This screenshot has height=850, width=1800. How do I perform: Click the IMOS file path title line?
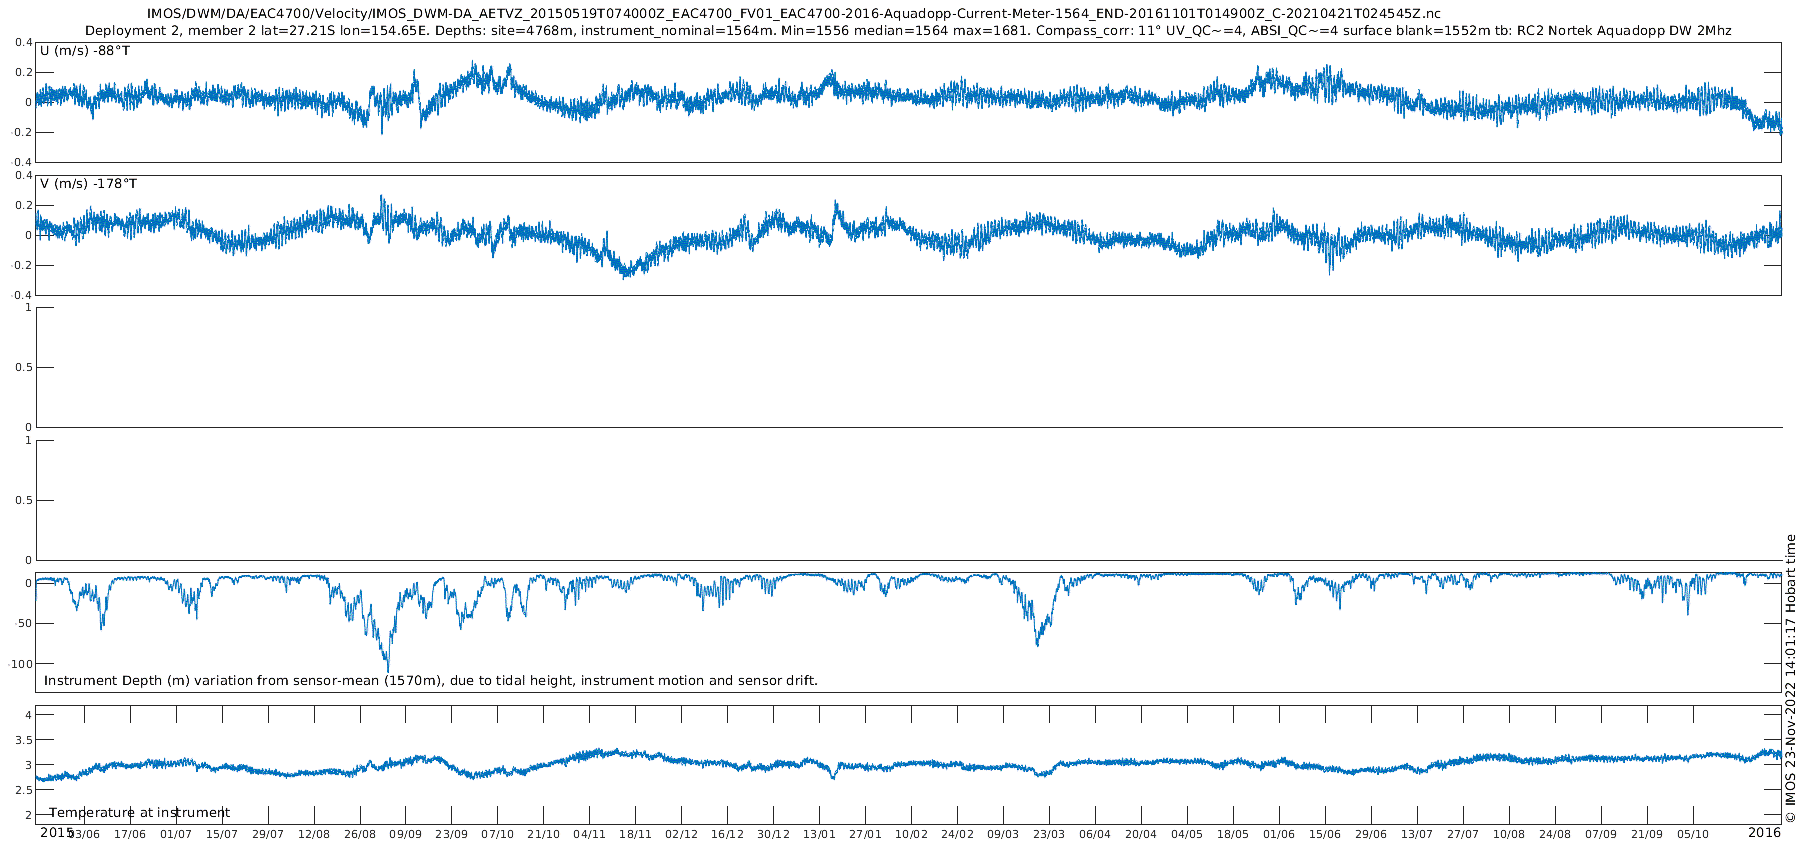(794, 14)
